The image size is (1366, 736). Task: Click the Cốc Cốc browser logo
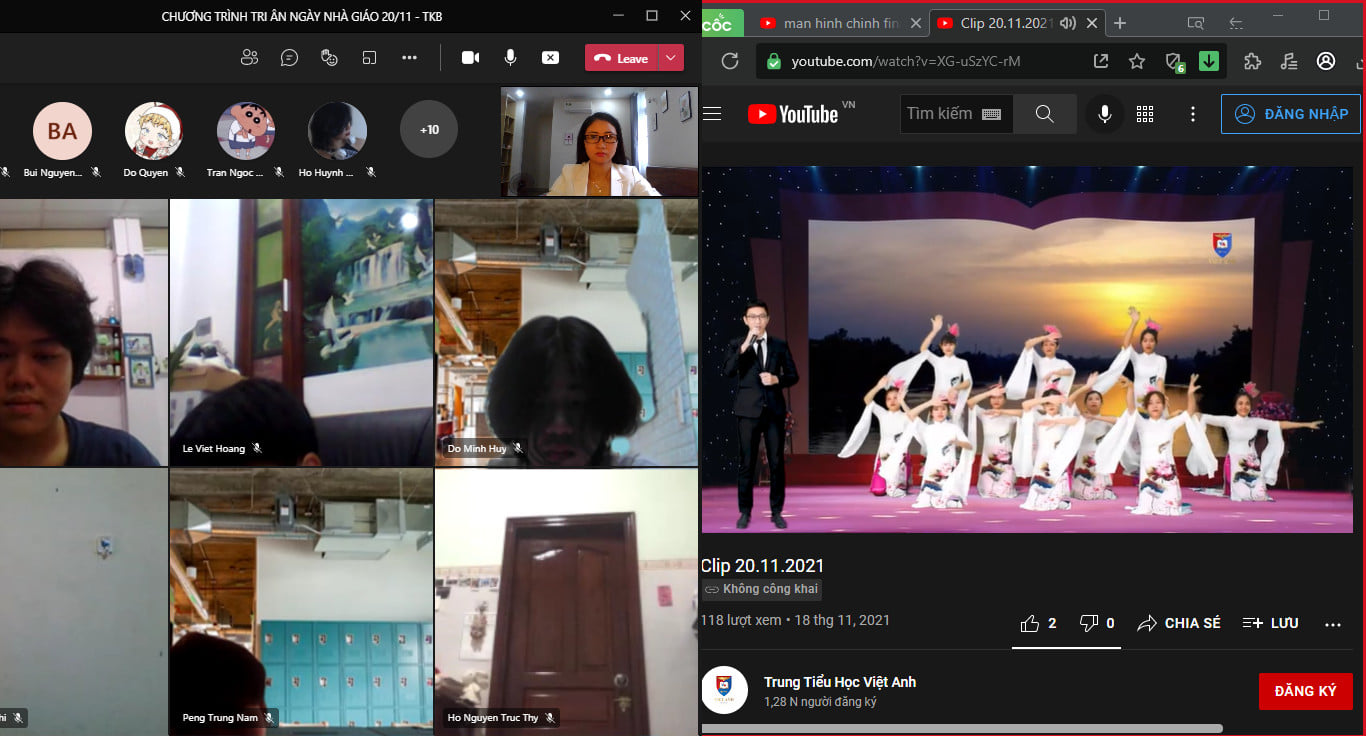722,21
